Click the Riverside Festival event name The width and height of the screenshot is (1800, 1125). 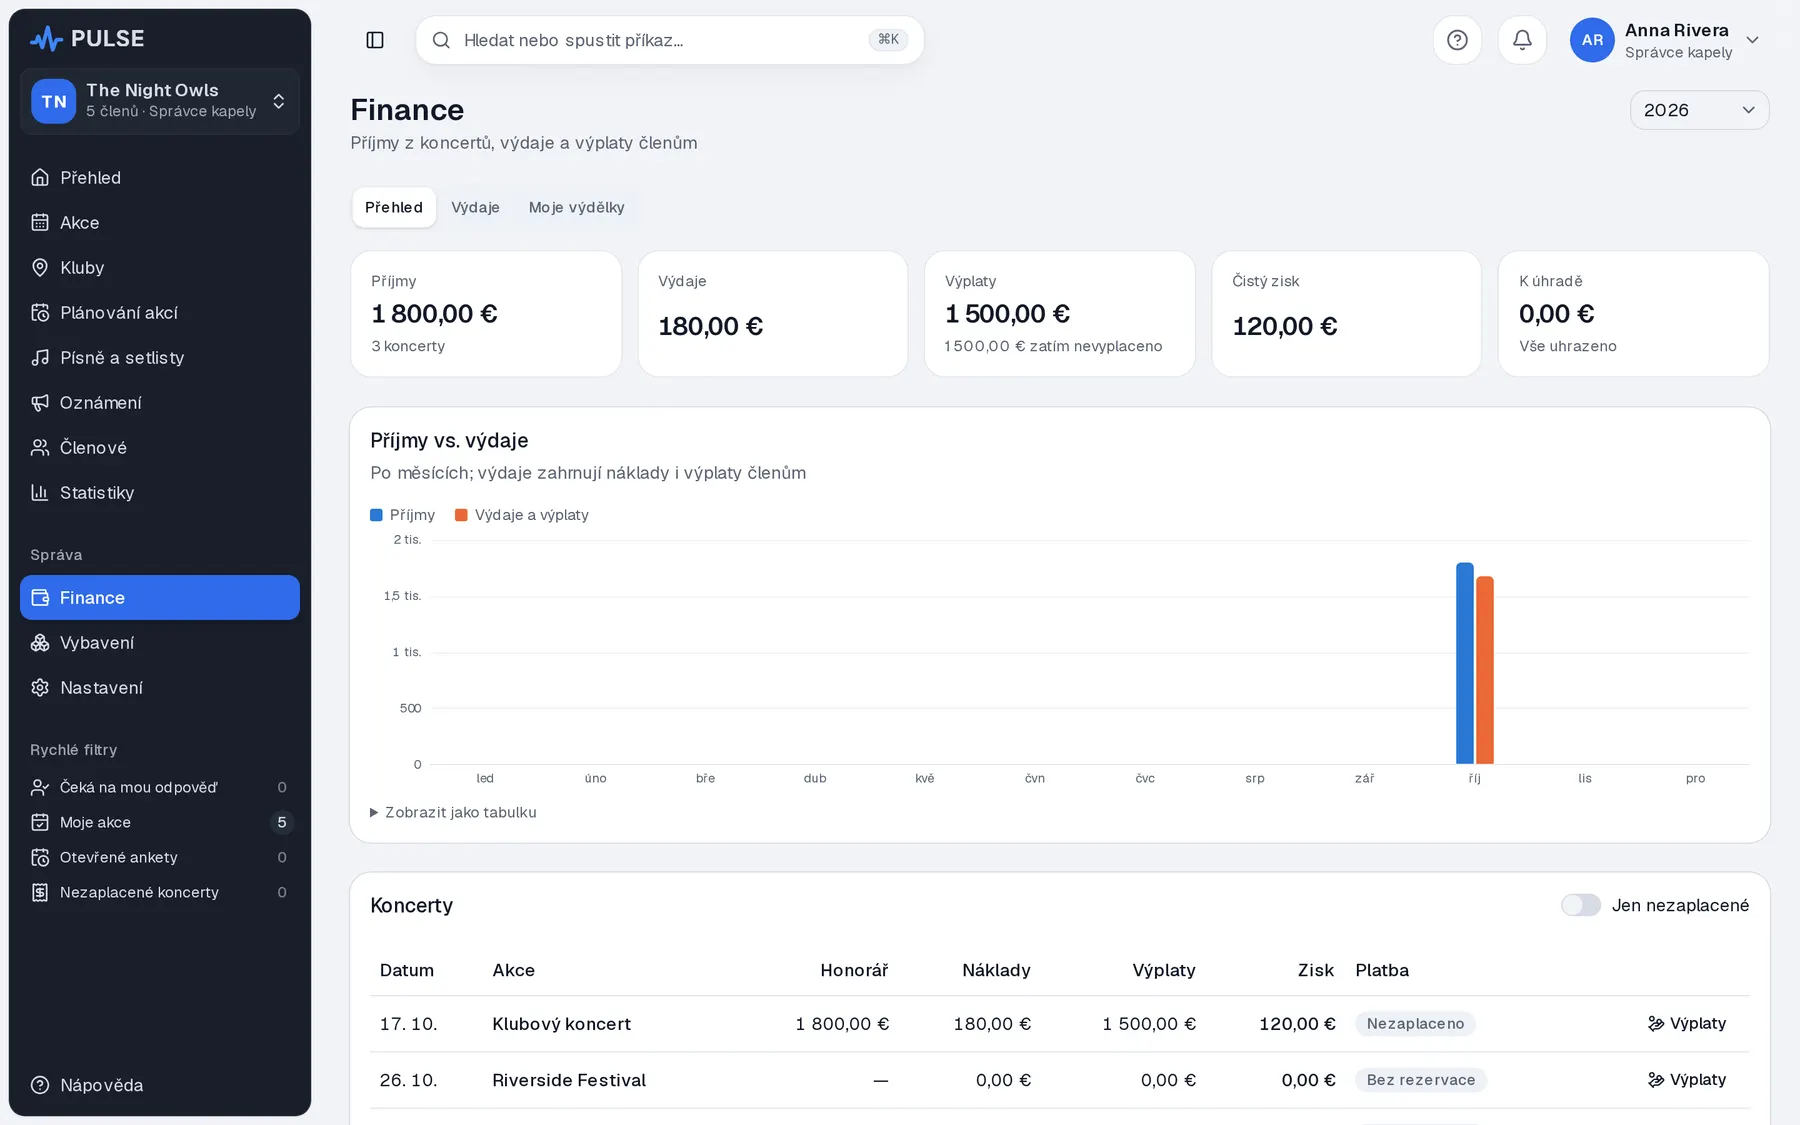[569, 1079]
